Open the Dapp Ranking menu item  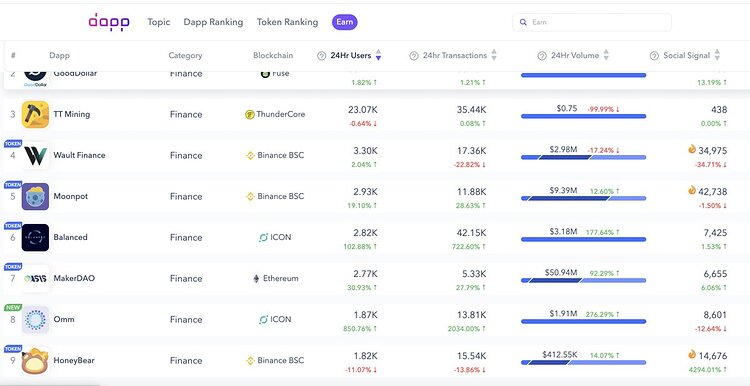[213, 22]
